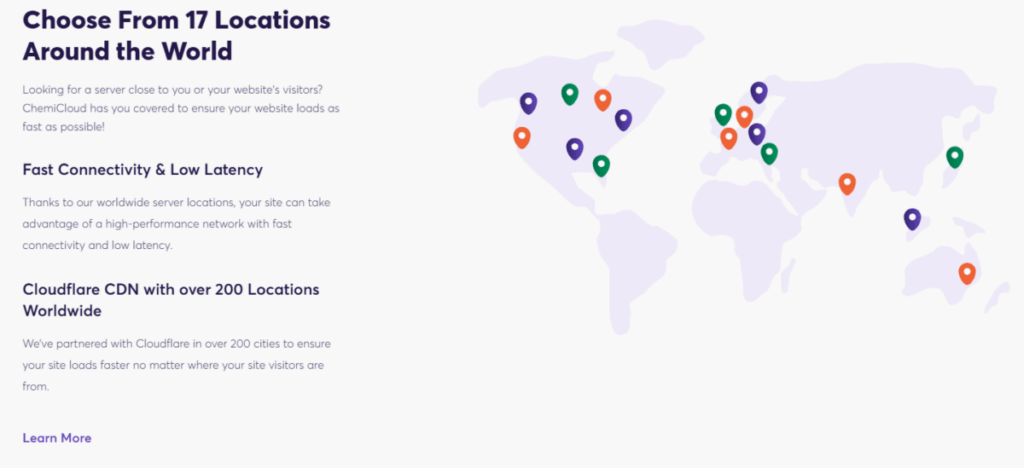Click the orange pin over France

pyautogui.click(x=729, y=138)
